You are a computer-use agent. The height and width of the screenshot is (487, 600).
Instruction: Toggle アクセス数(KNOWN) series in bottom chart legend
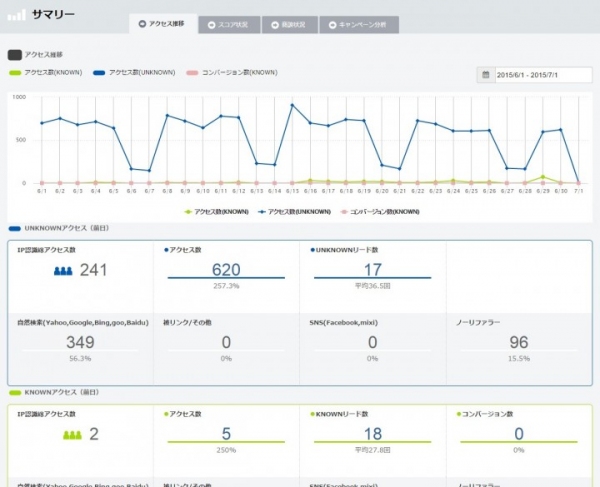pos(217,212)
